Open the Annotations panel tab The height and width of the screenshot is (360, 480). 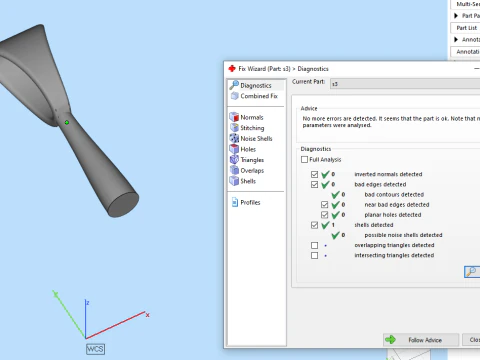coord(466,52)
